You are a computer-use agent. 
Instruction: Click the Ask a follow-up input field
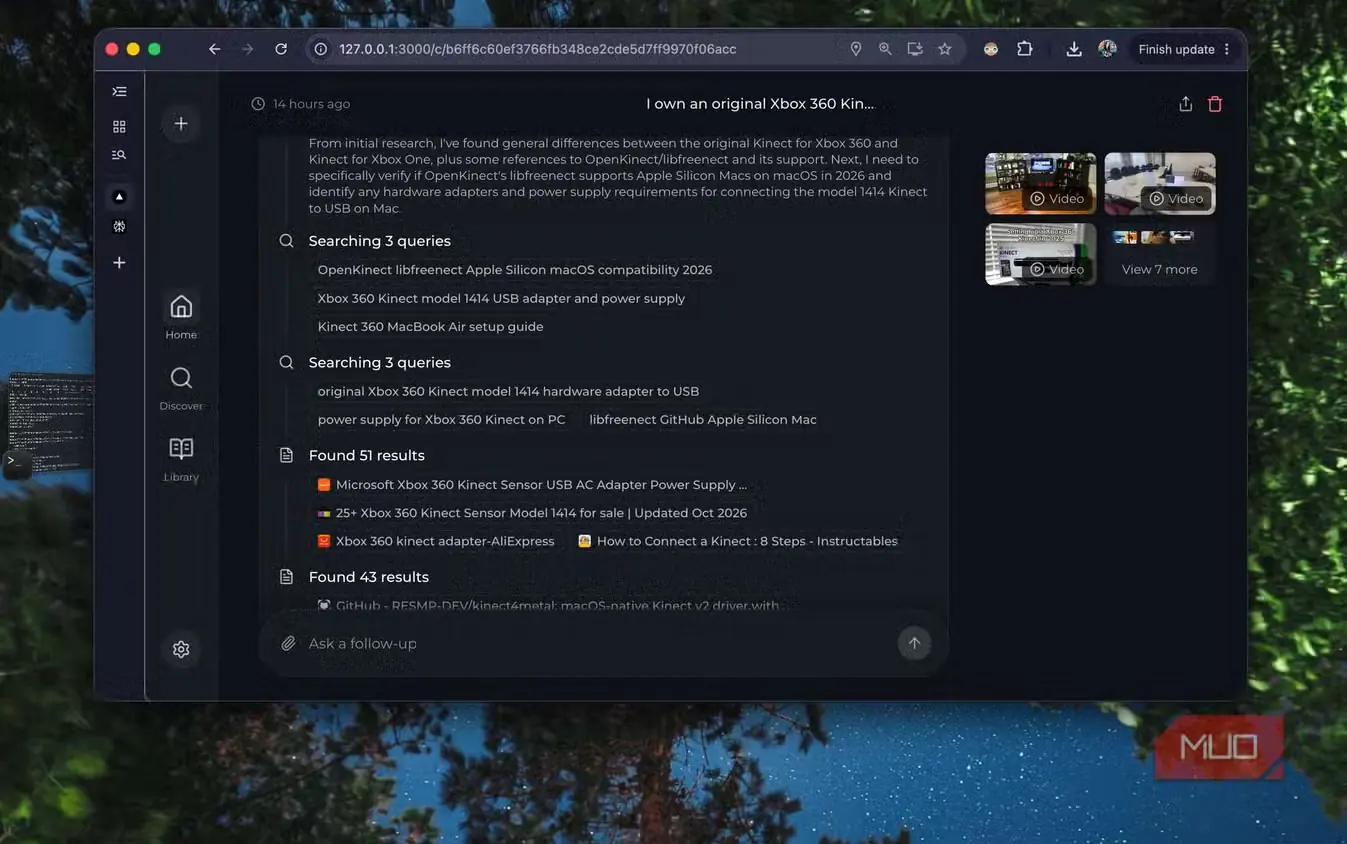pyautogui.click(x=596, y=644)
